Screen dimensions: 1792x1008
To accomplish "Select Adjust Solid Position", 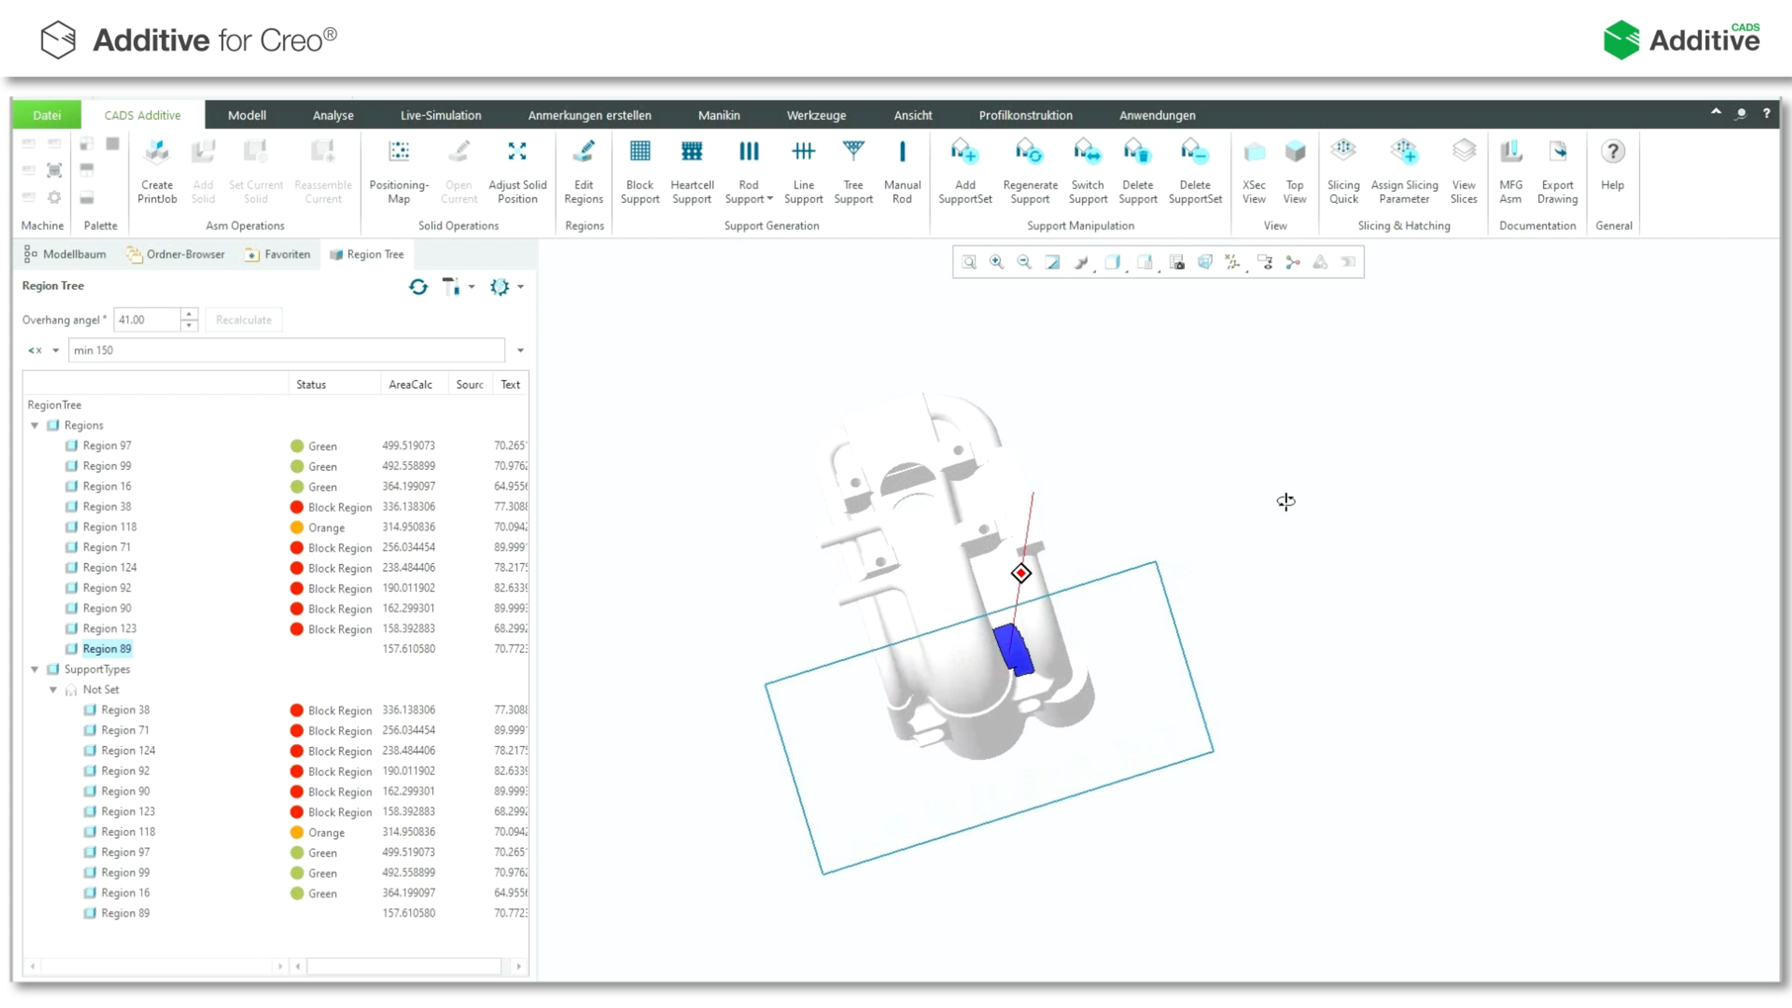I will (x=517, y=172).
